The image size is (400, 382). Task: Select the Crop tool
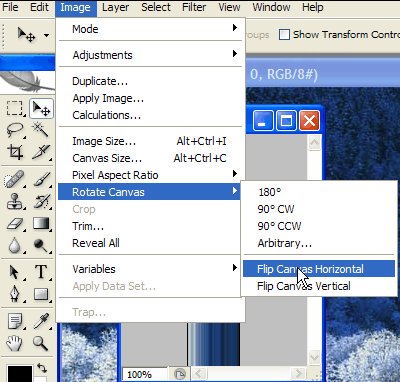(x=15, y=152)
